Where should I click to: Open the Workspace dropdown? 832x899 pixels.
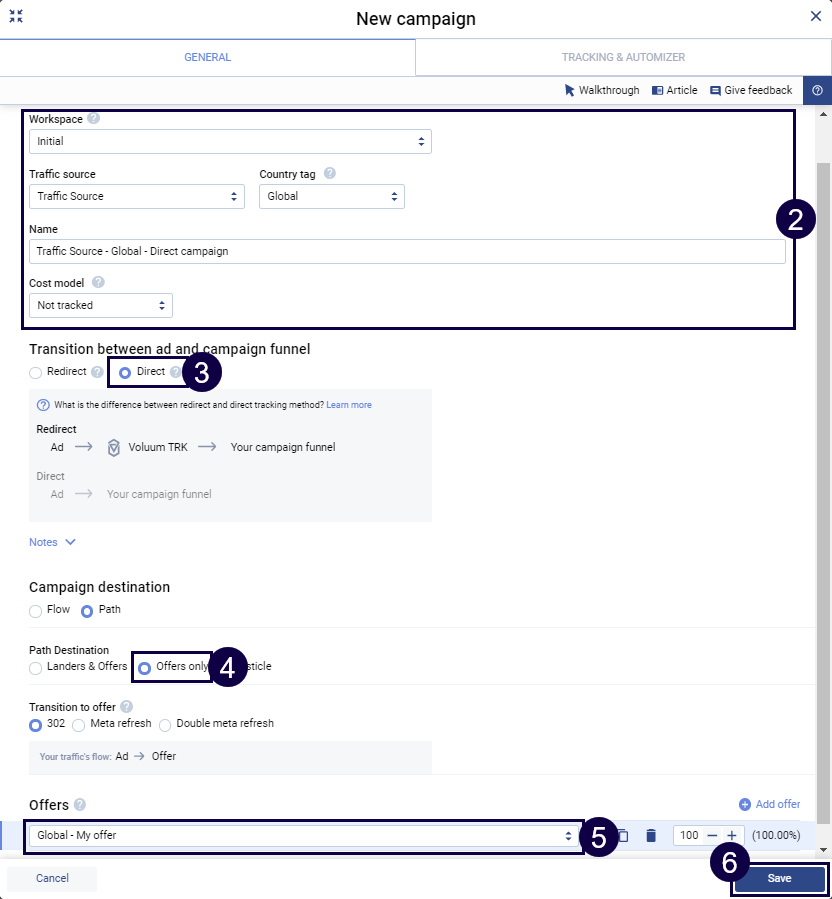[230, 142]
